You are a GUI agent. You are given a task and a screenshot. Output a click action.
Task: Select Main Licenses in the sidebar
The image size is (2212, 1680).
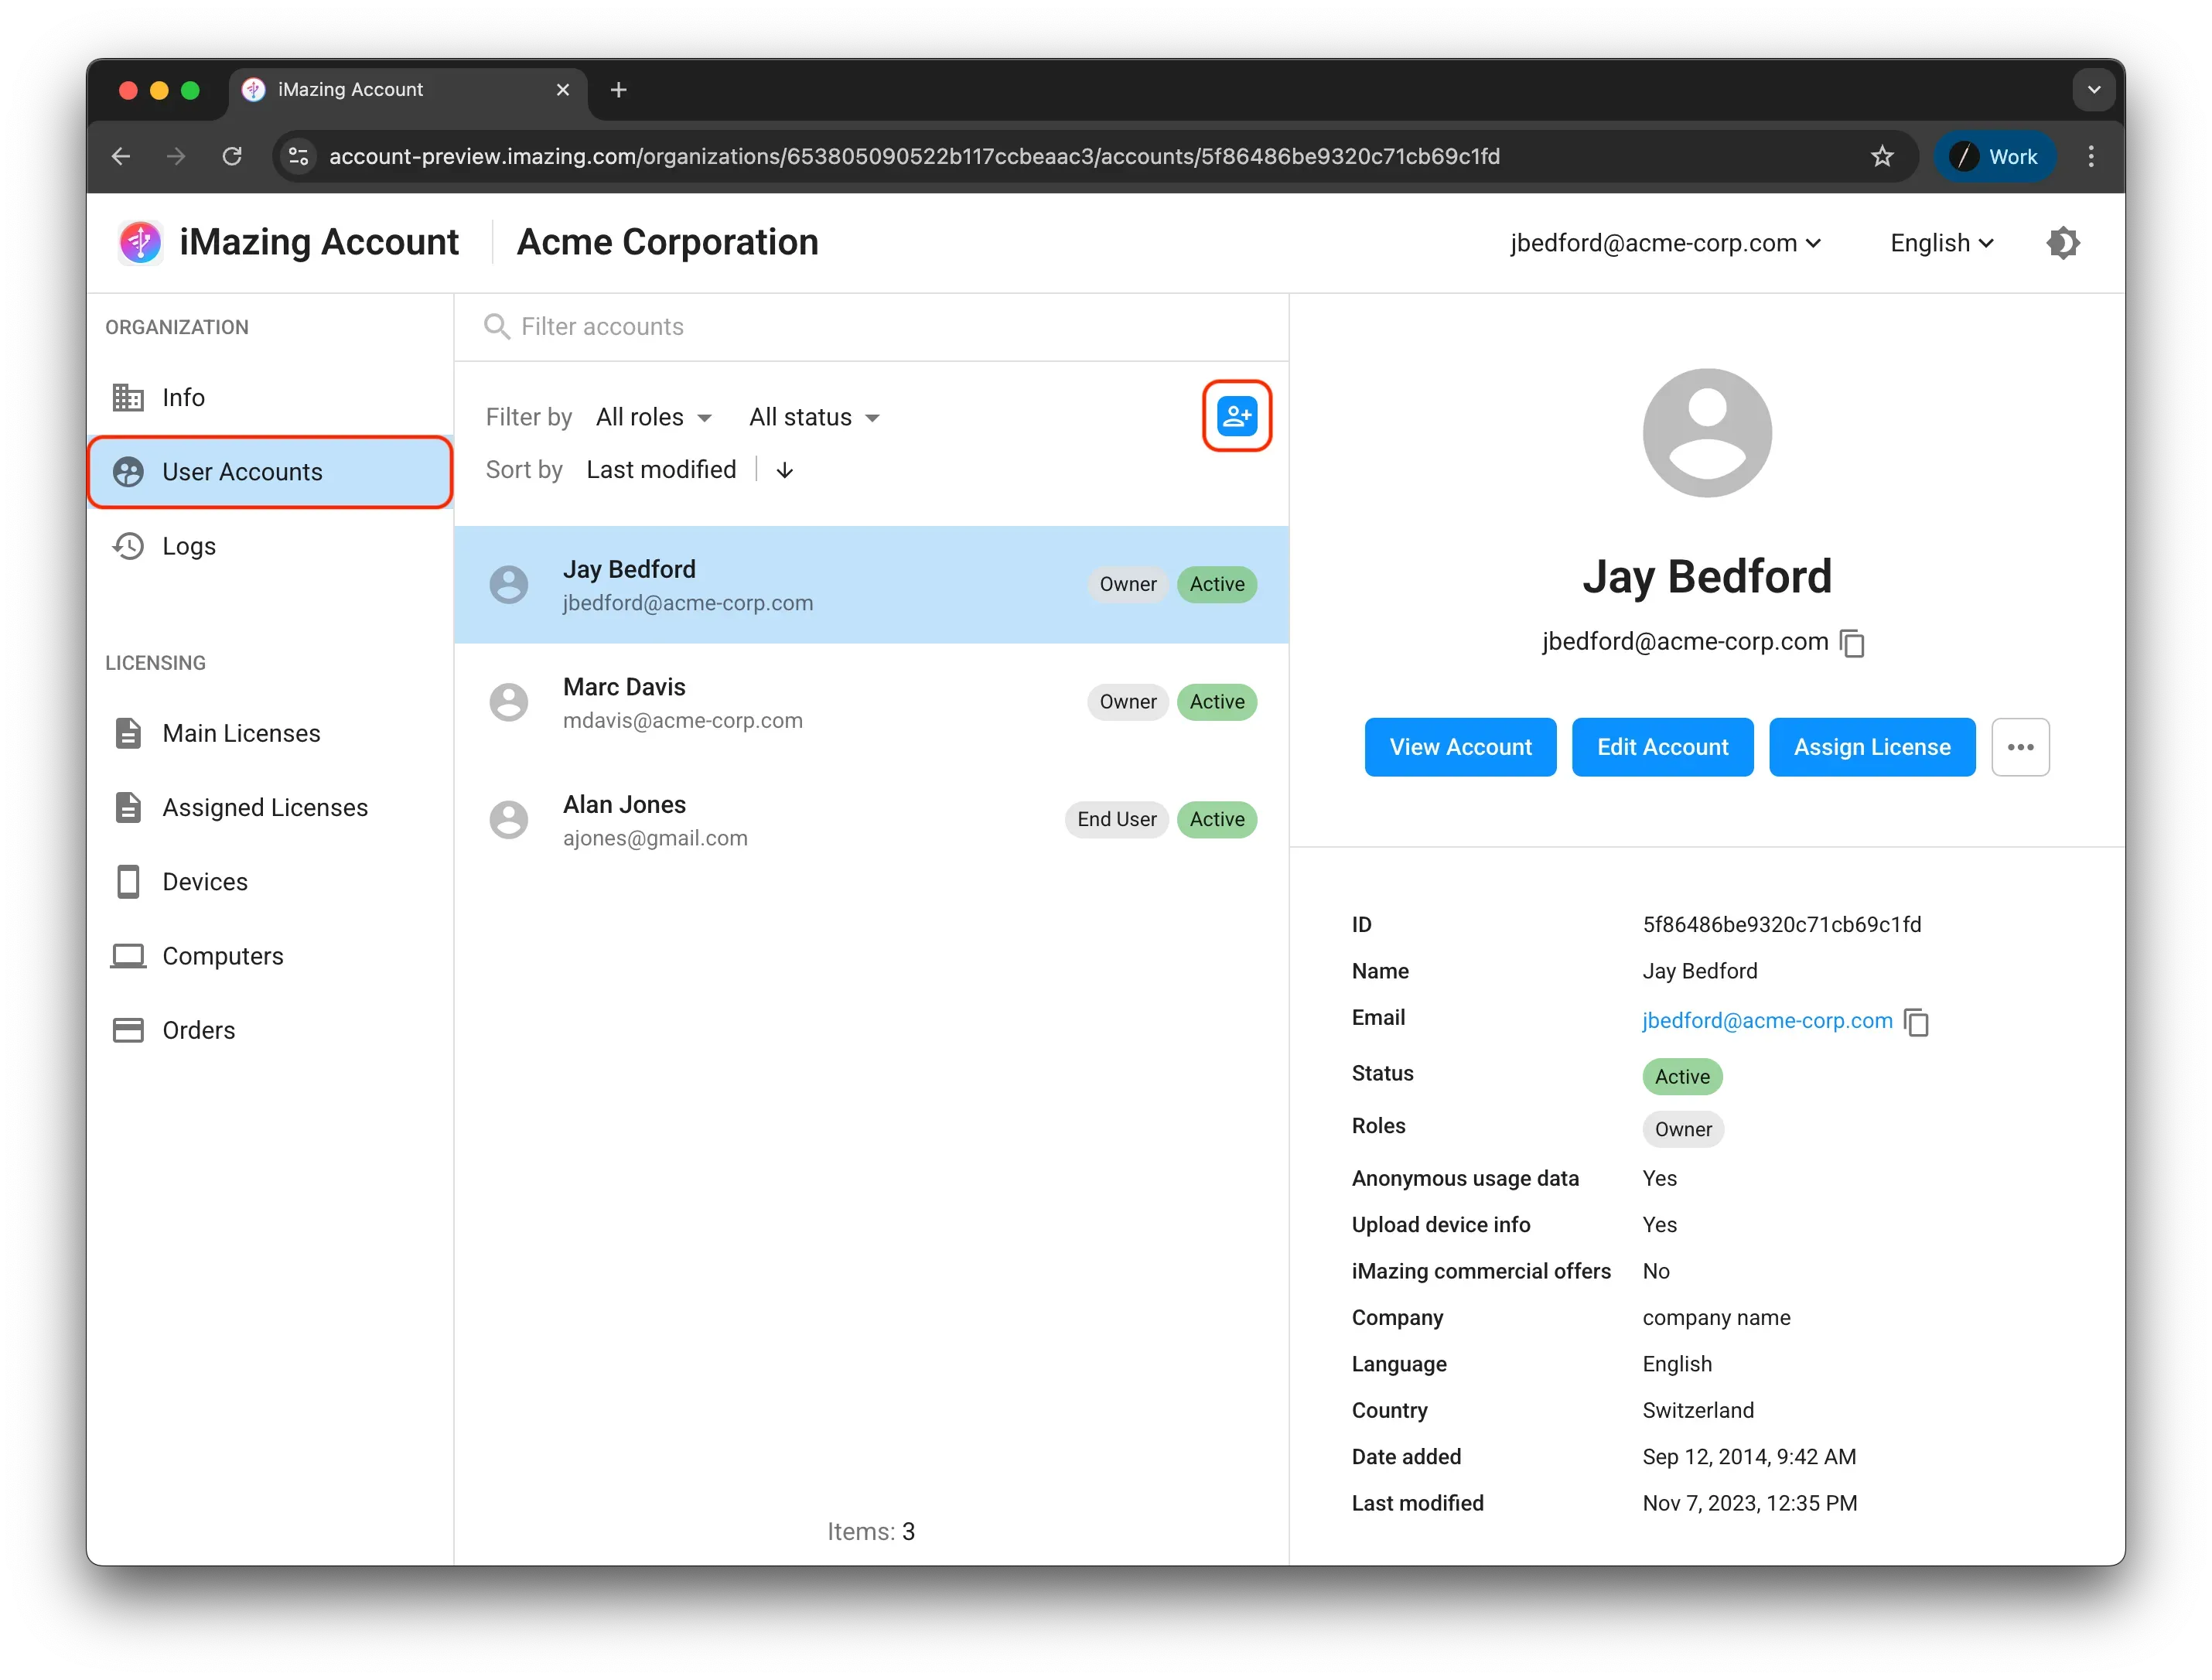pyautogui.click(x=241, y=733)
